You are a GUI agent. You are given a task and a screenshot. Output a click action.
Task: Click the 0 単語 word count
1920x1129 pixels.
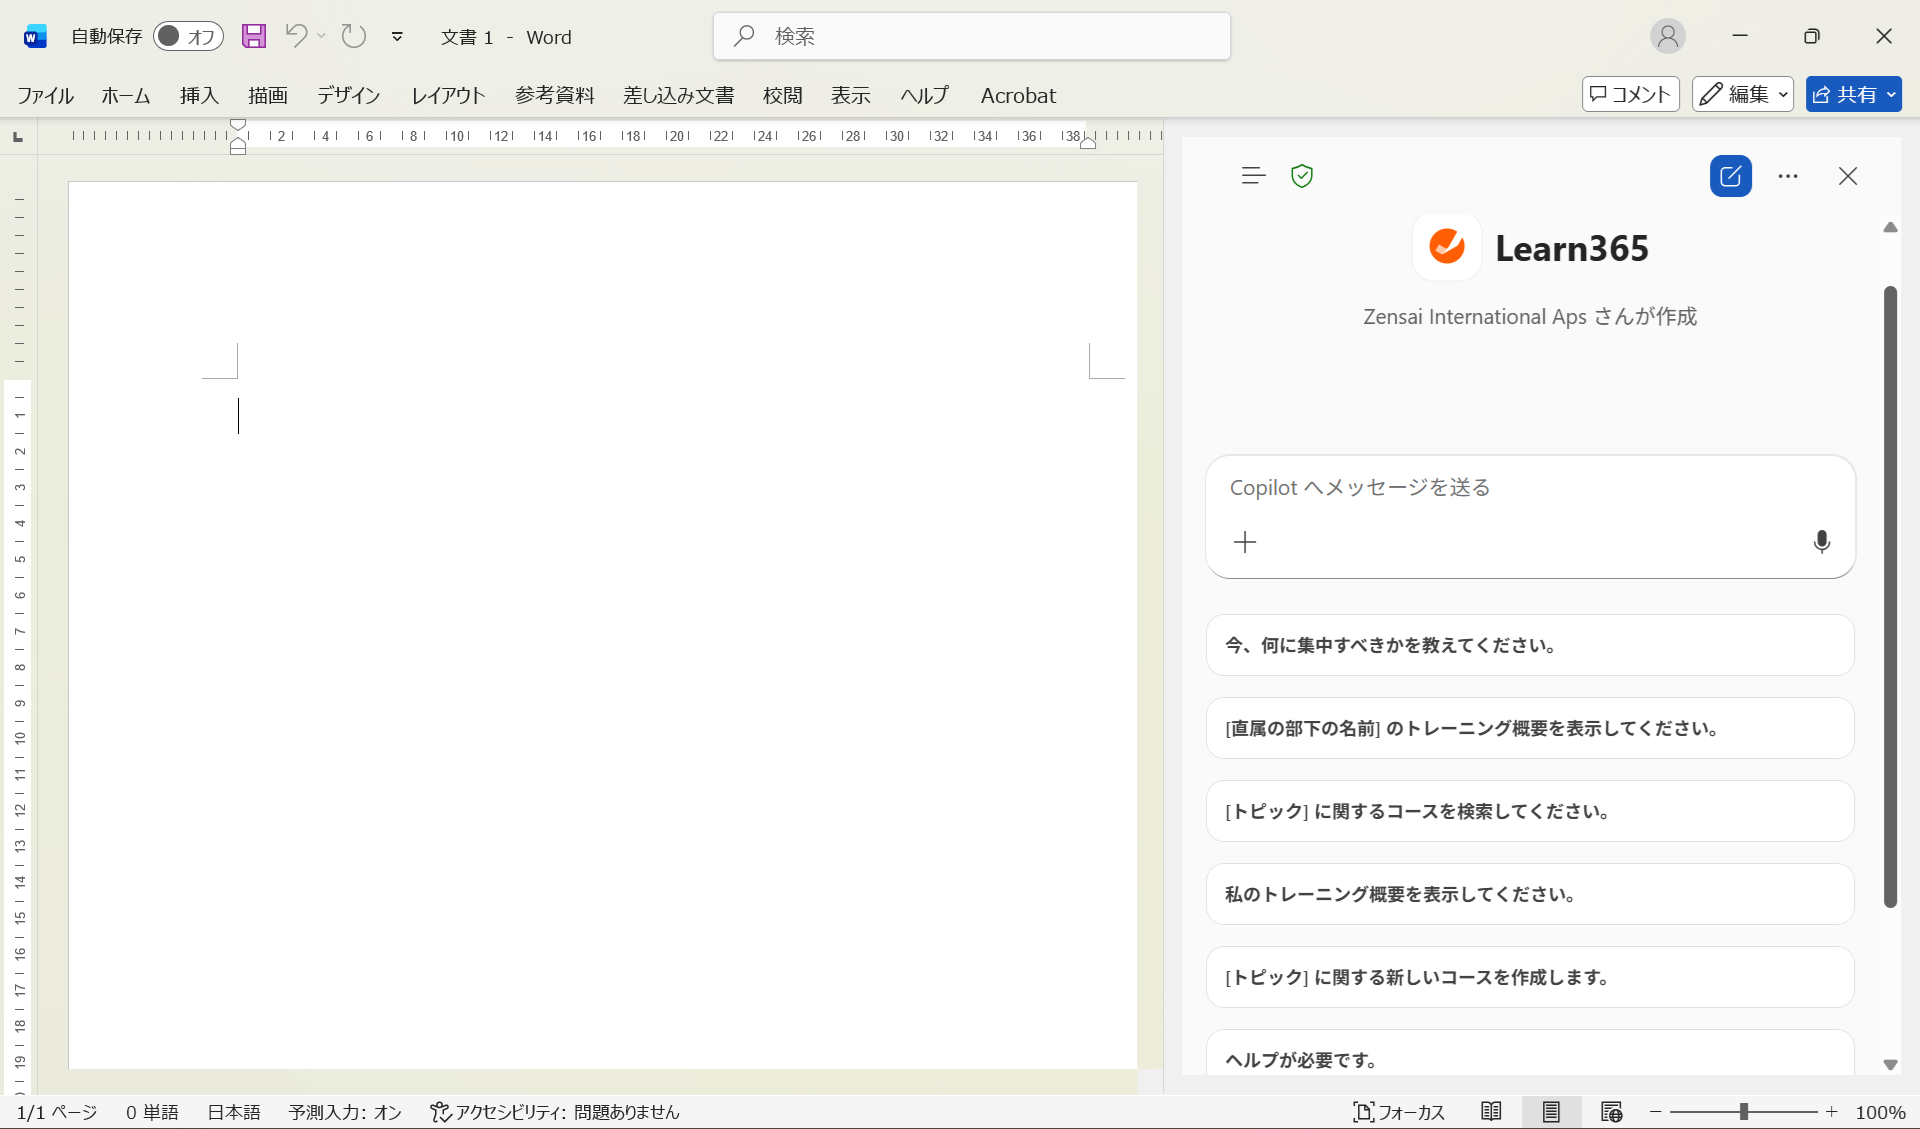[152, 1112]
